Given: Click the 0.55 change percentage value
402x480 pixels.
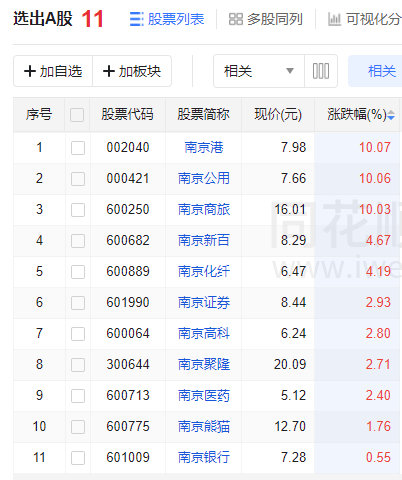Looking at the screenshot, I should (378, 457).
